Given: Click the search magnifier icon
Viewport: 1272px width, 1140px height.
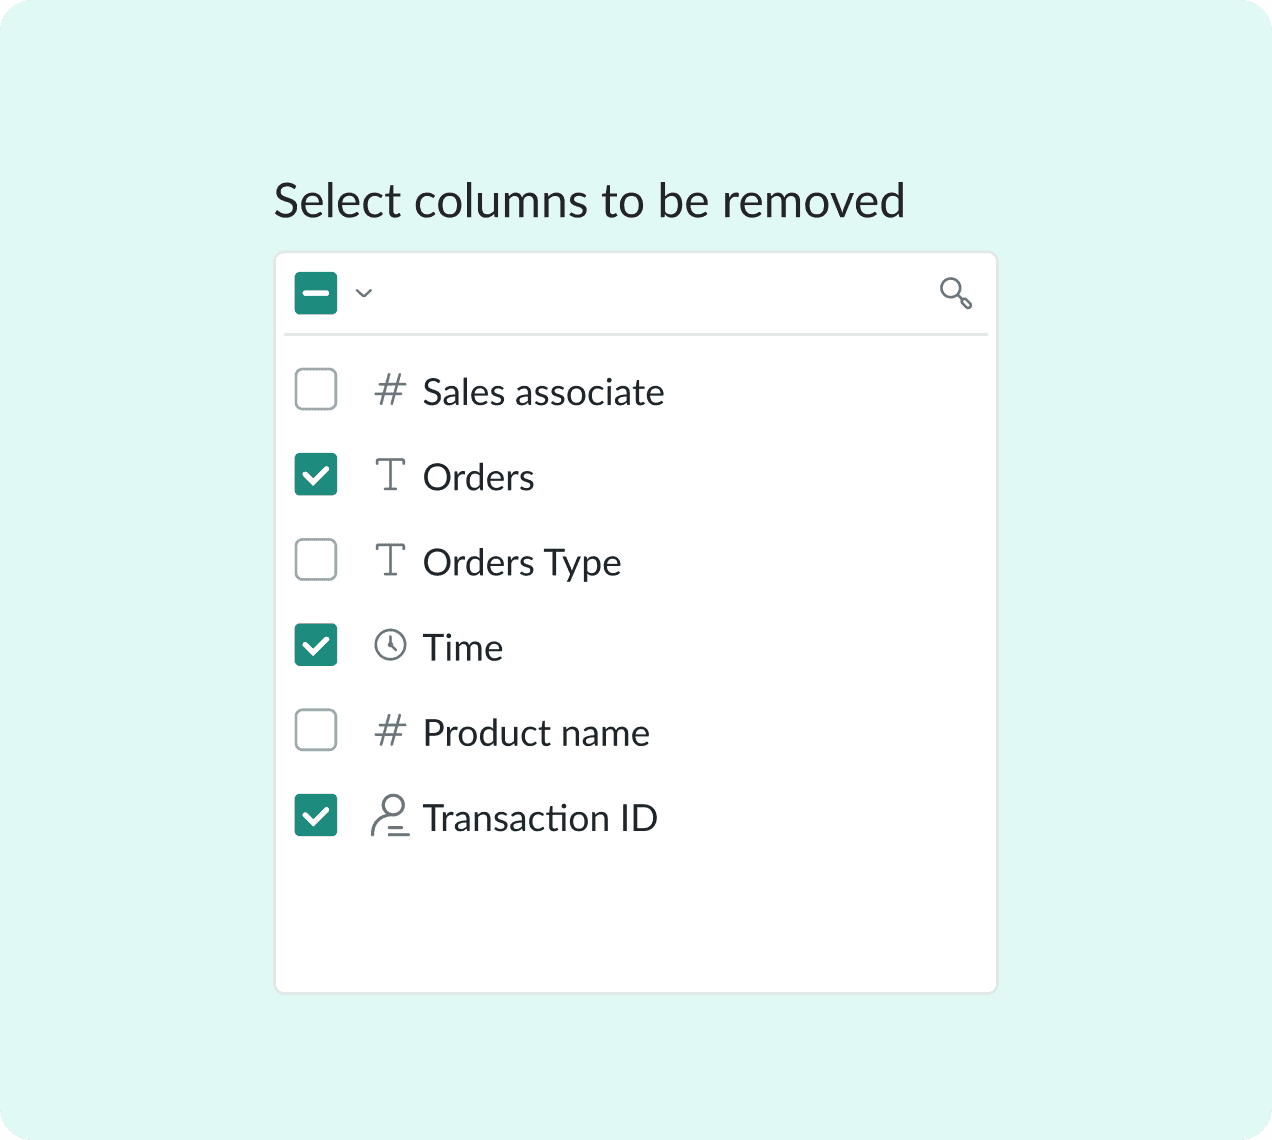Looking at the screenshot, I should [955, 293].
